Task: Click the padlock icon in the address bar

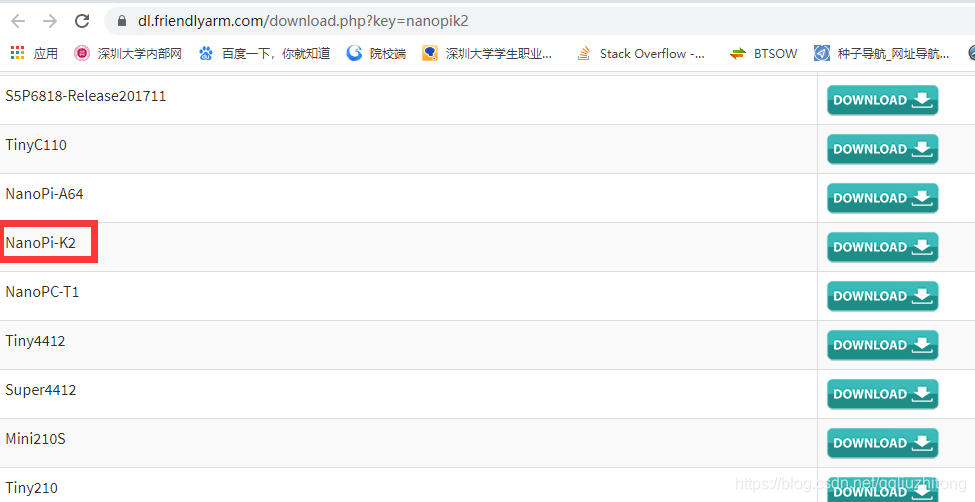Action: (122, 21)
